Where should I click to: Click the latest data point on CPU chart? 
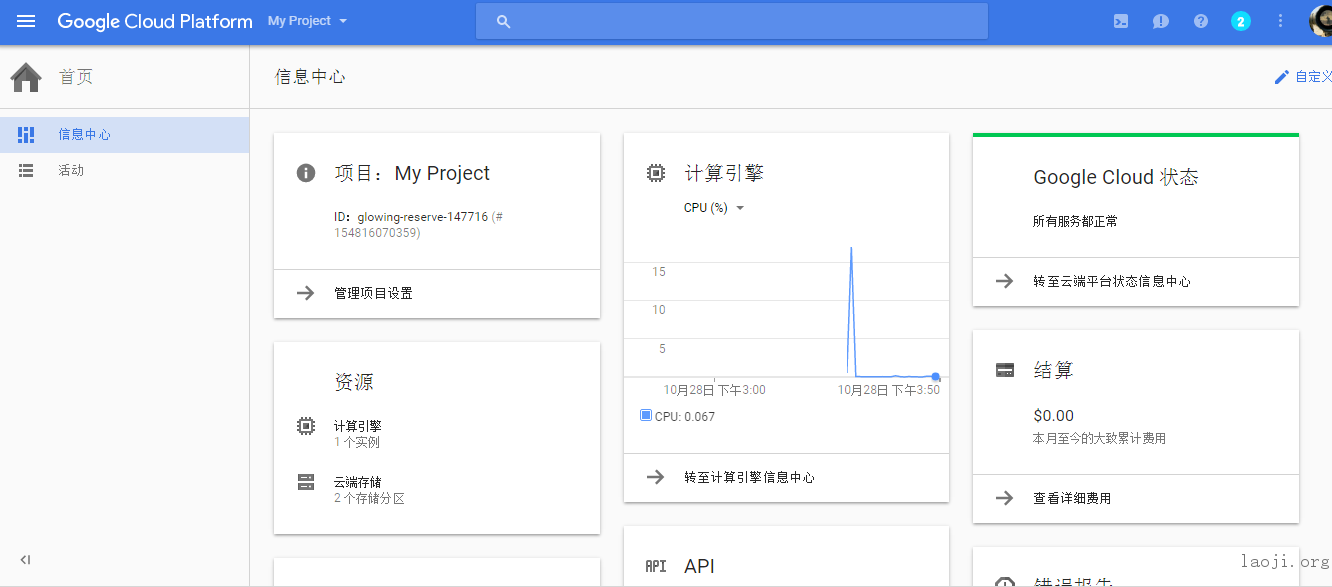tap(935, 376)
